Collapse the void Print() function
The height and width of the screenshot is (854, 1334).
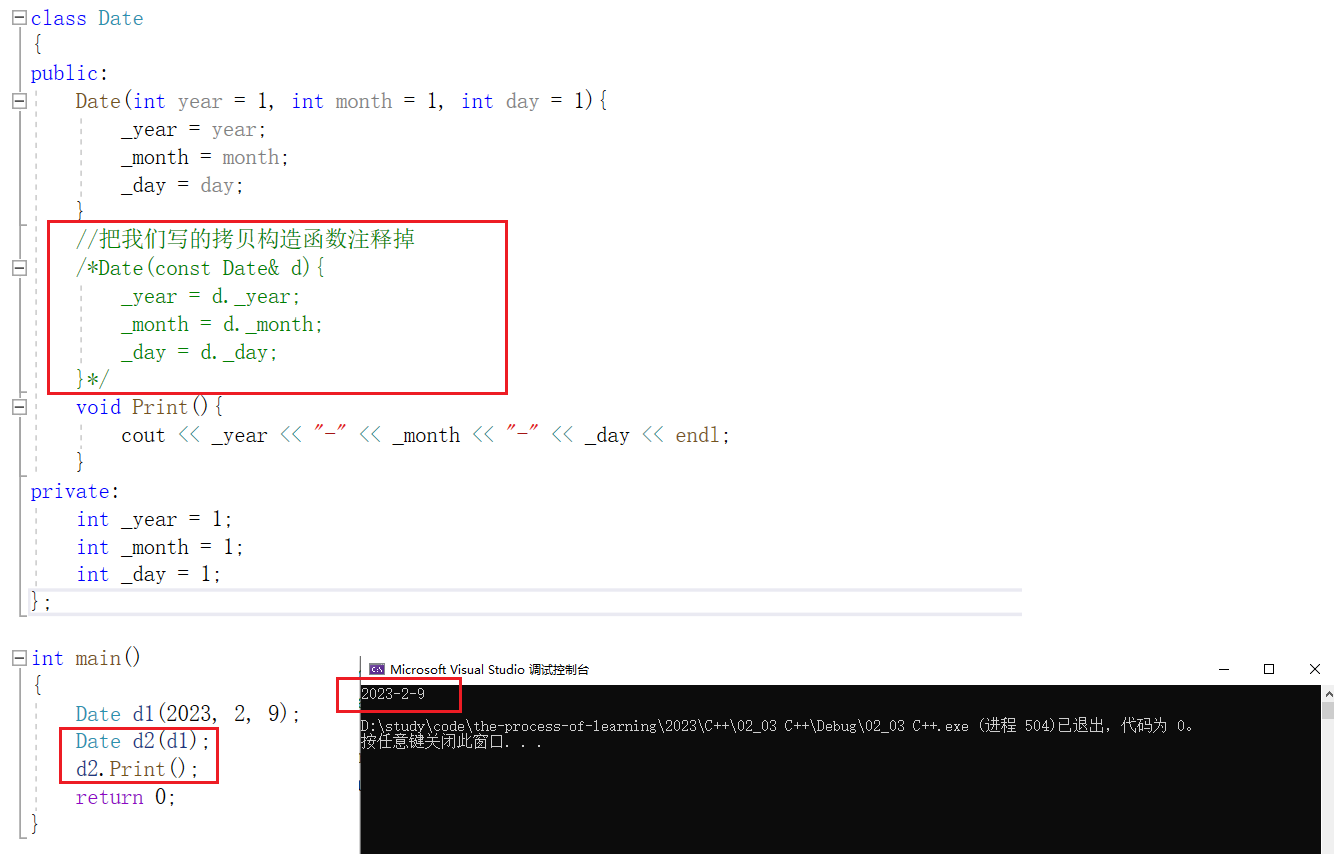point(18,407)
